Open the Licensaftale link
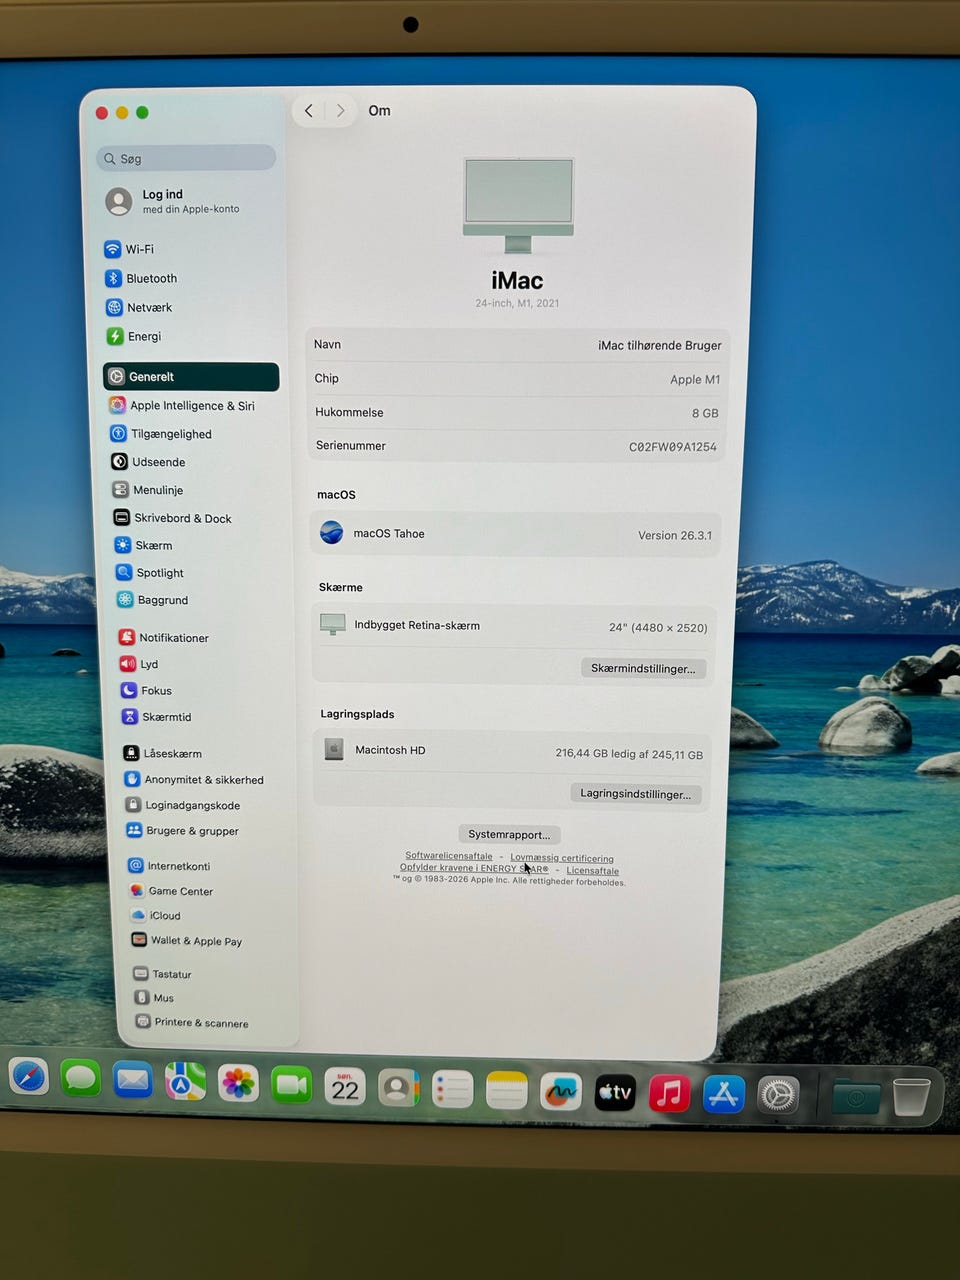Image resolution: width=960 pixels, height=1280 pixels. pos(593,870)
